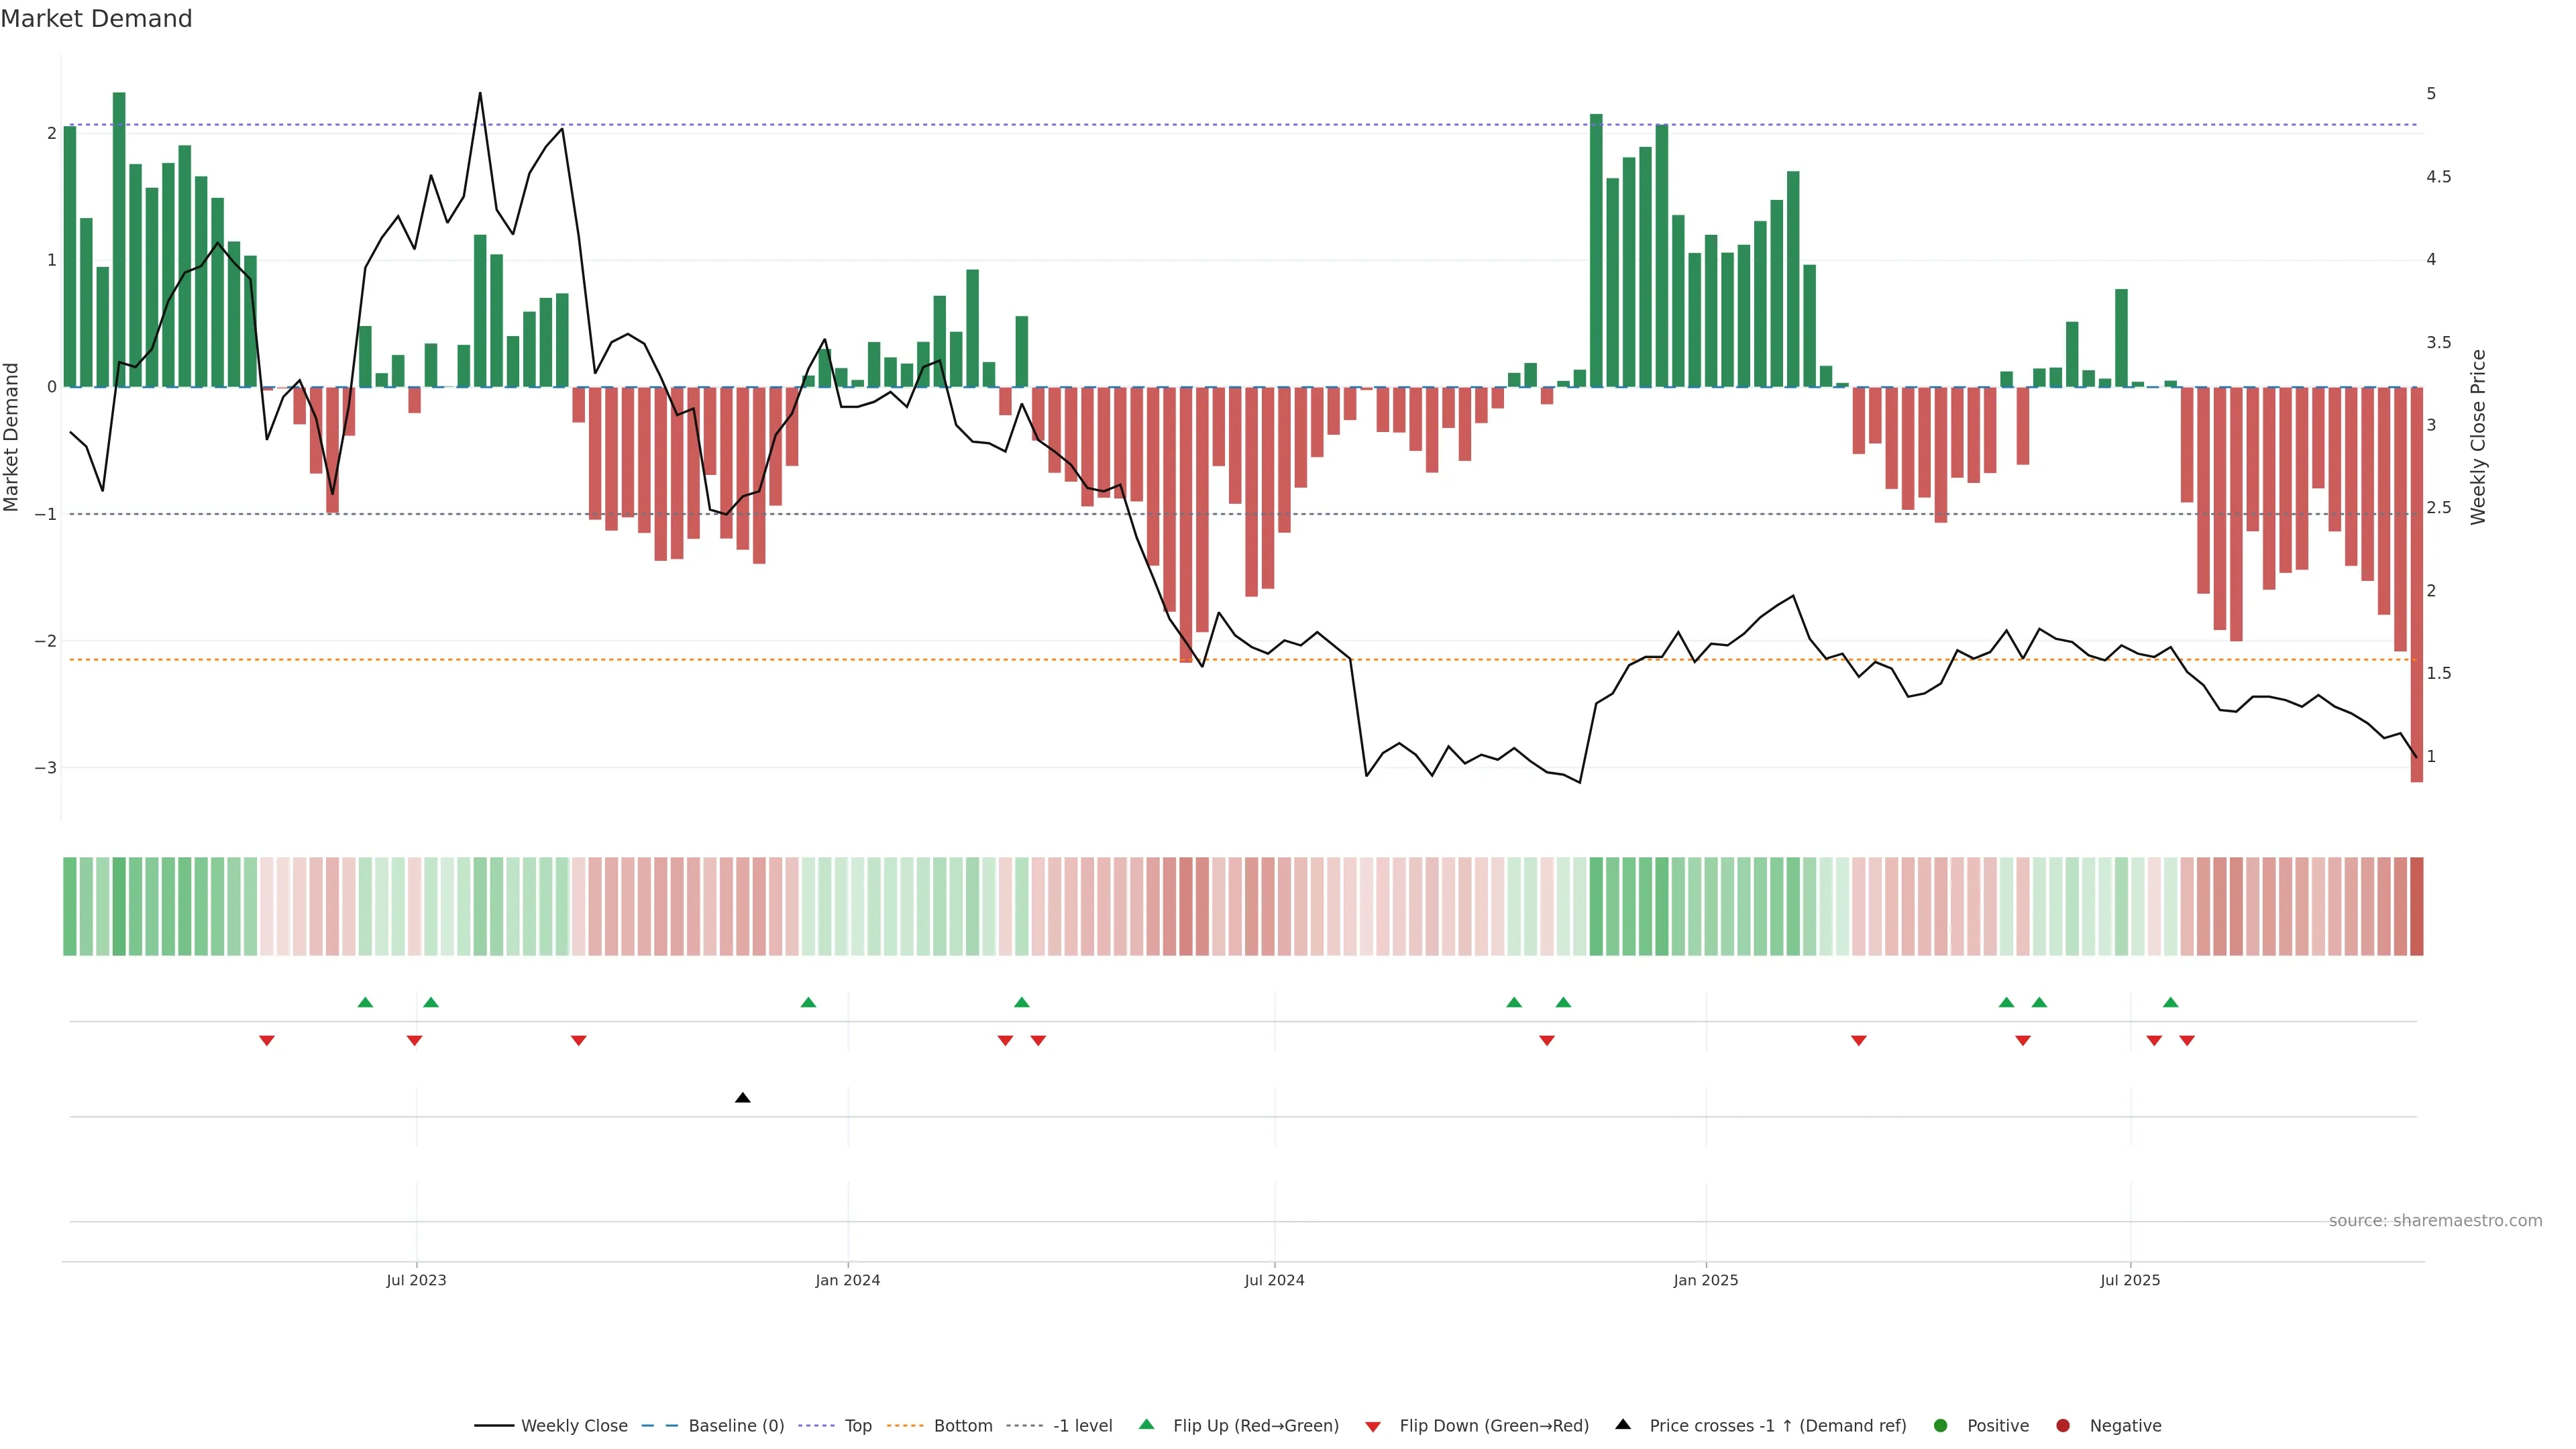The width and height of the screenshot is (2576, 1449).
Task: Click the Jan 2025 x-axis label
Action: [x=1705, y=1280]
